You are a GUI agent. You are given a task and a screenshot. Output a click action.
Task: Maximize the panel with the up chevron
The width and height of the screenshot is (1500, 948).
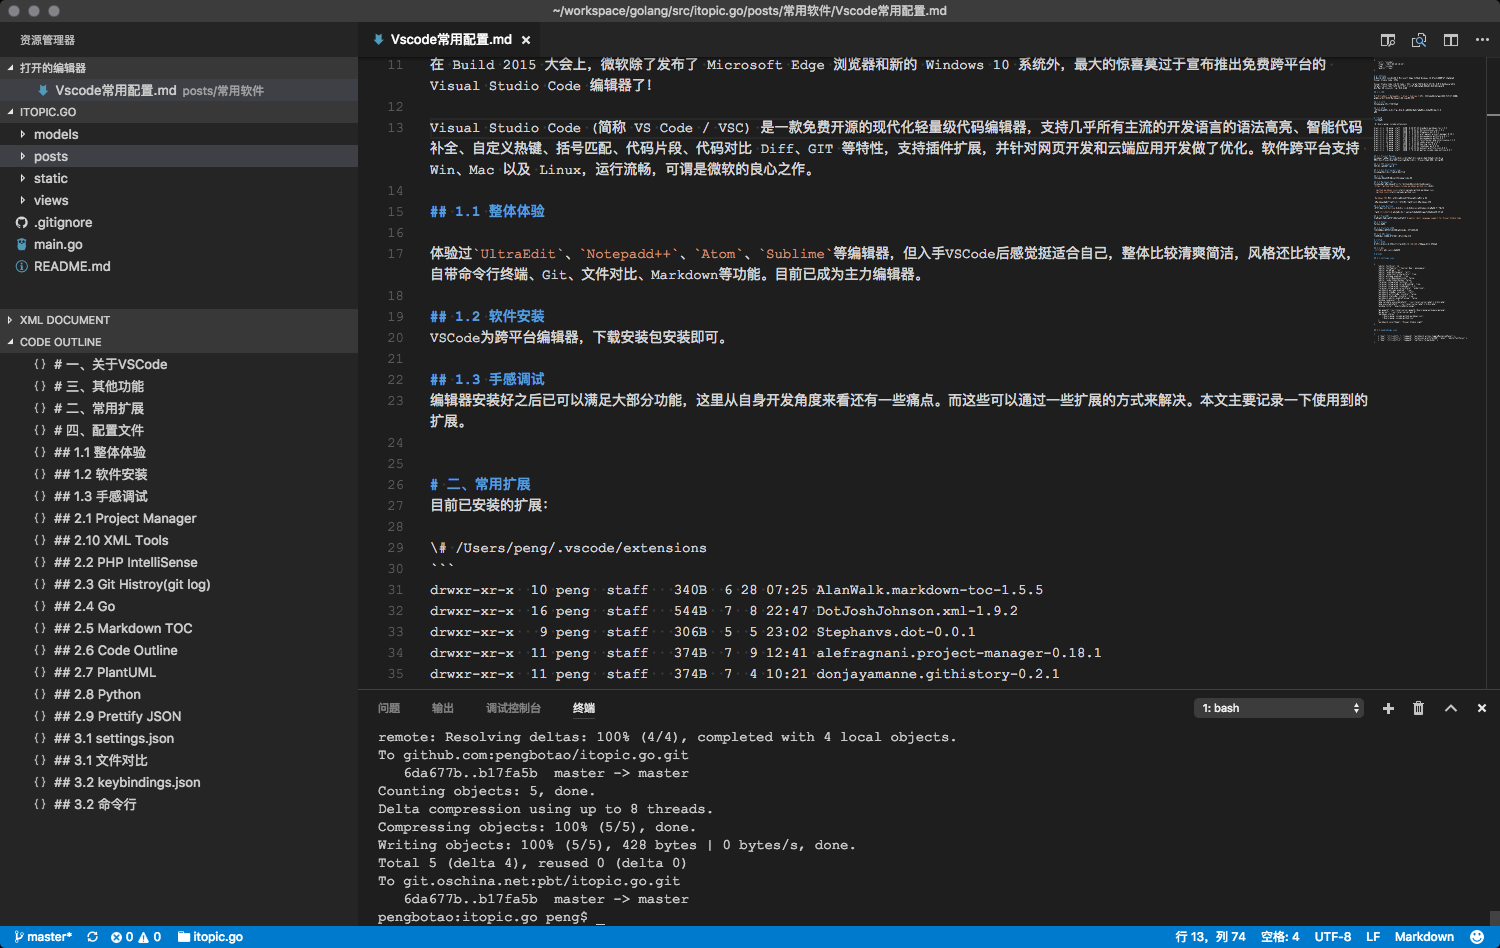pos(1450,708)
